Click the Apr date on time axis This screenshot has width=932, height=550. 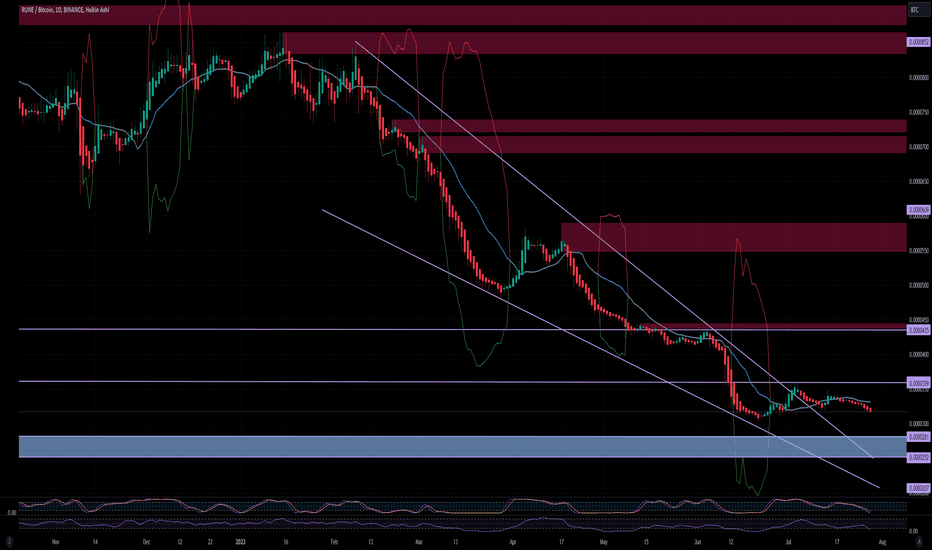coord(512,542)
